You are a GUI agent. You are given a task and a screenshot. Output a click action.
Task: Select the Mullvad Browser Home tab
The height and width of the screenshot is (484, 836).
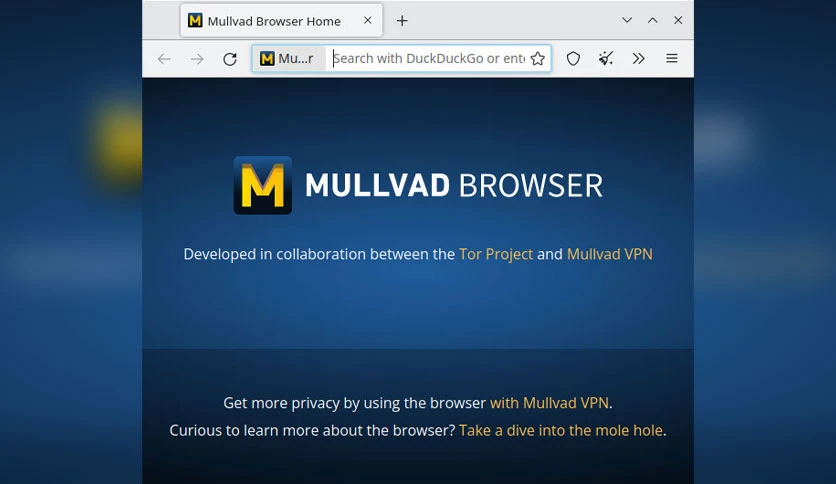tap(282, 21)
